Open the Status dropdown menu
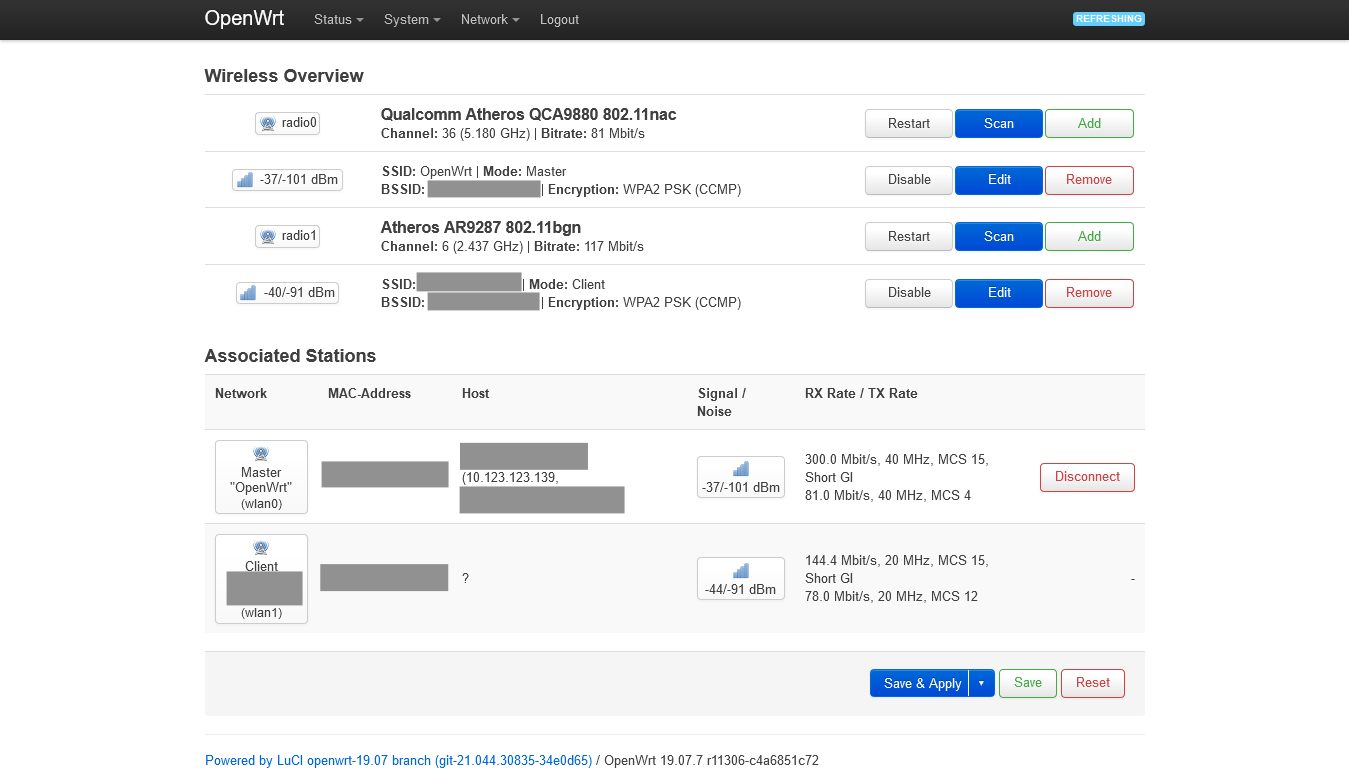Screen dimensions: 1349x775 click(338, 19)
